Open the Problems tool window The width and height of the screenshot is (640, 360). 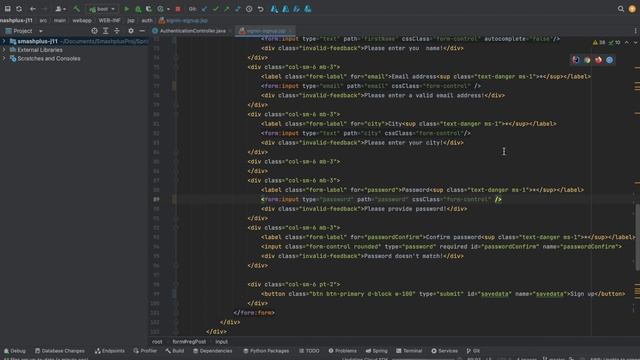pos(342,351)
